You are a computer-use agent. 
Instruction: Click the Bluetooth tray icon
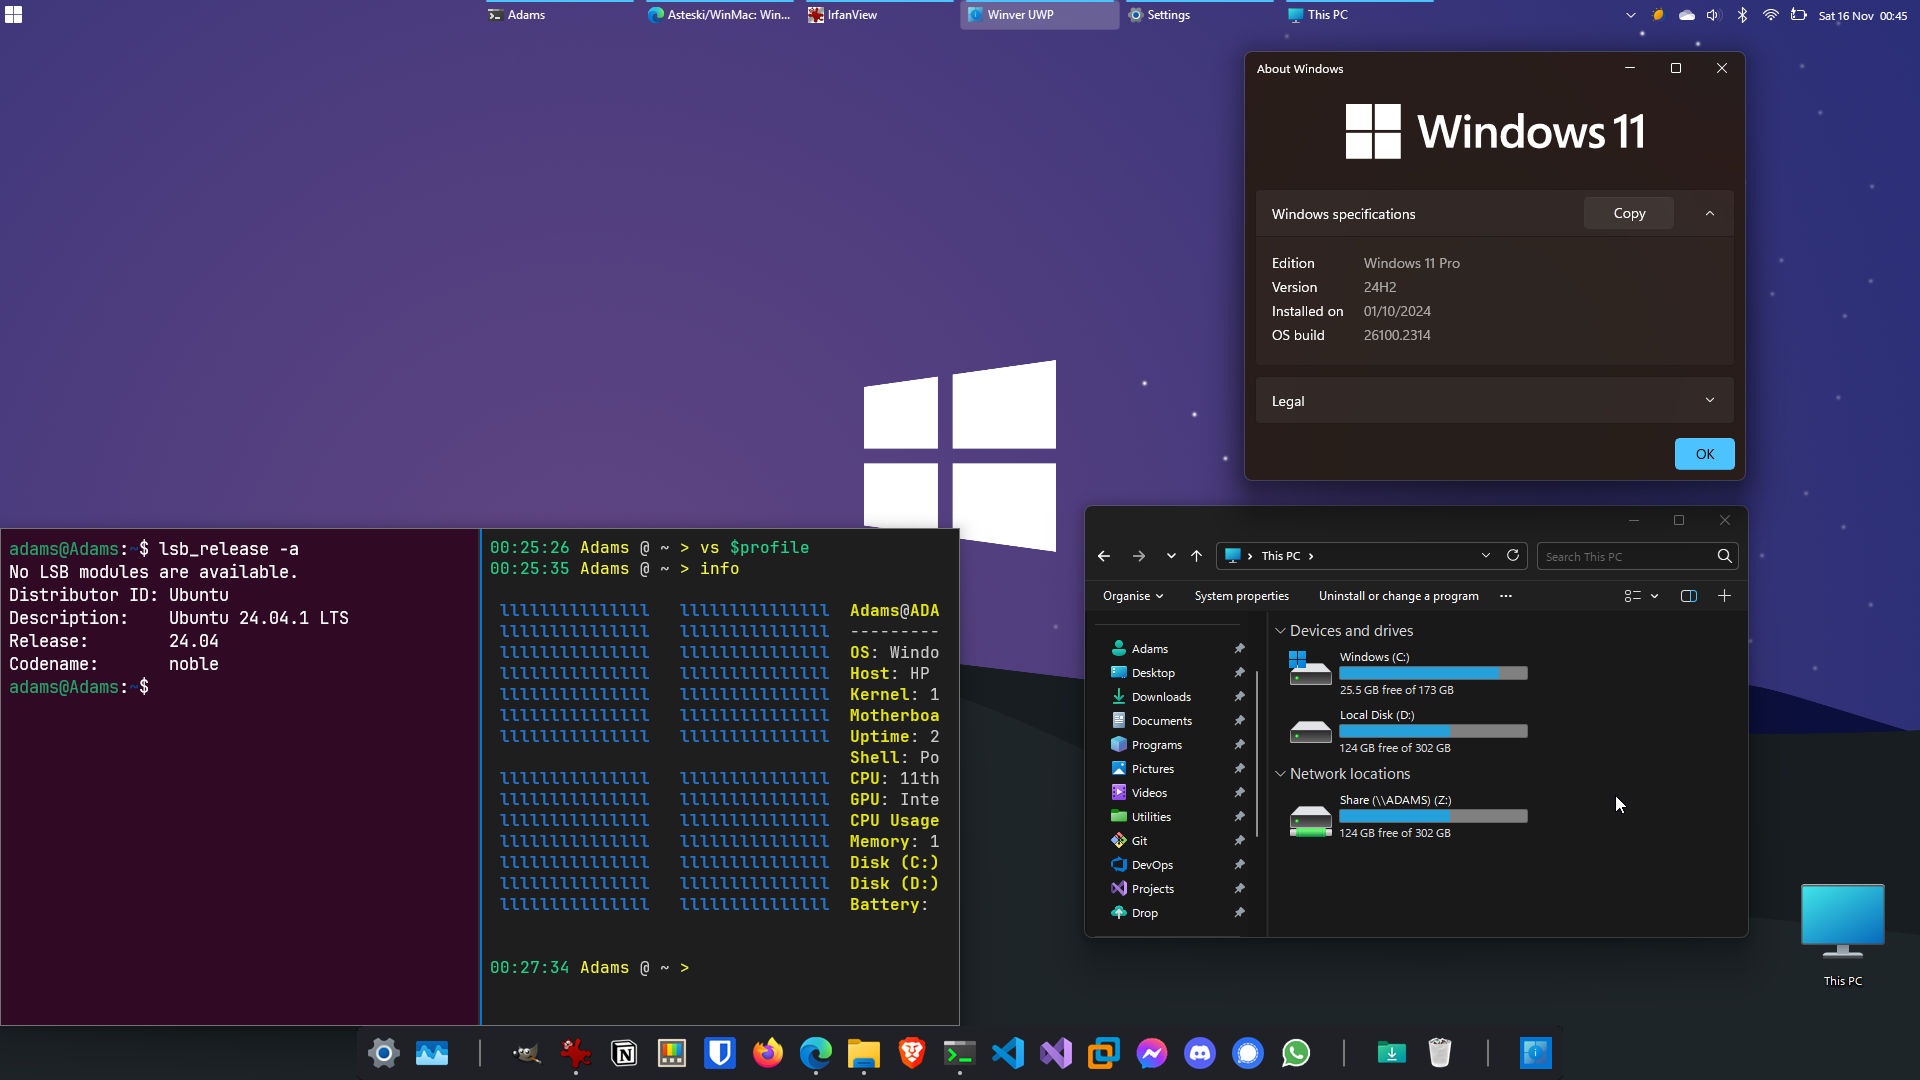(1742, 15)
